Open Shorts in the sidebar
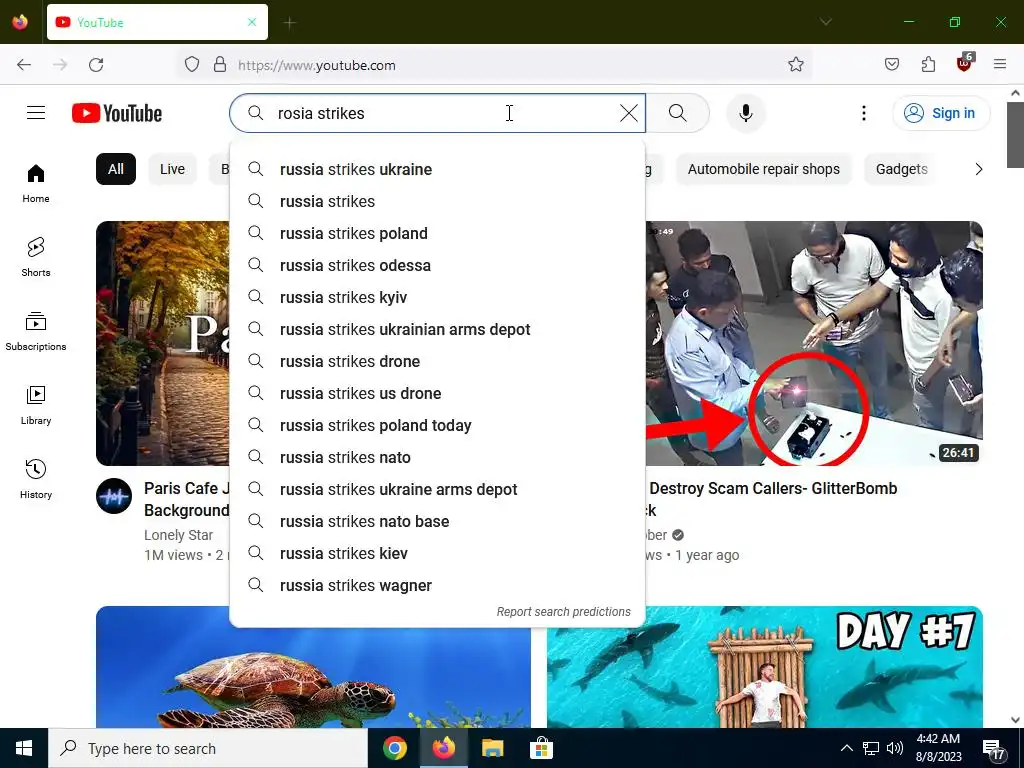1024x768 pixels. tap(36, 257)
